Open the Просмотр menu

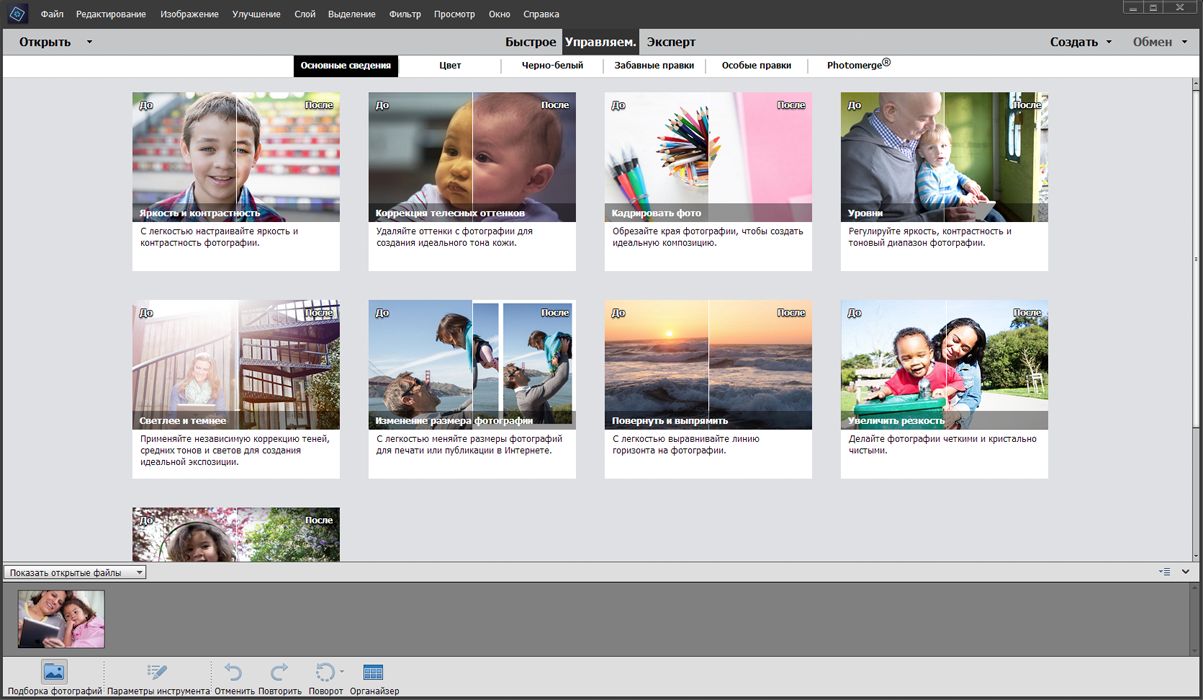(x=455, y=14)
